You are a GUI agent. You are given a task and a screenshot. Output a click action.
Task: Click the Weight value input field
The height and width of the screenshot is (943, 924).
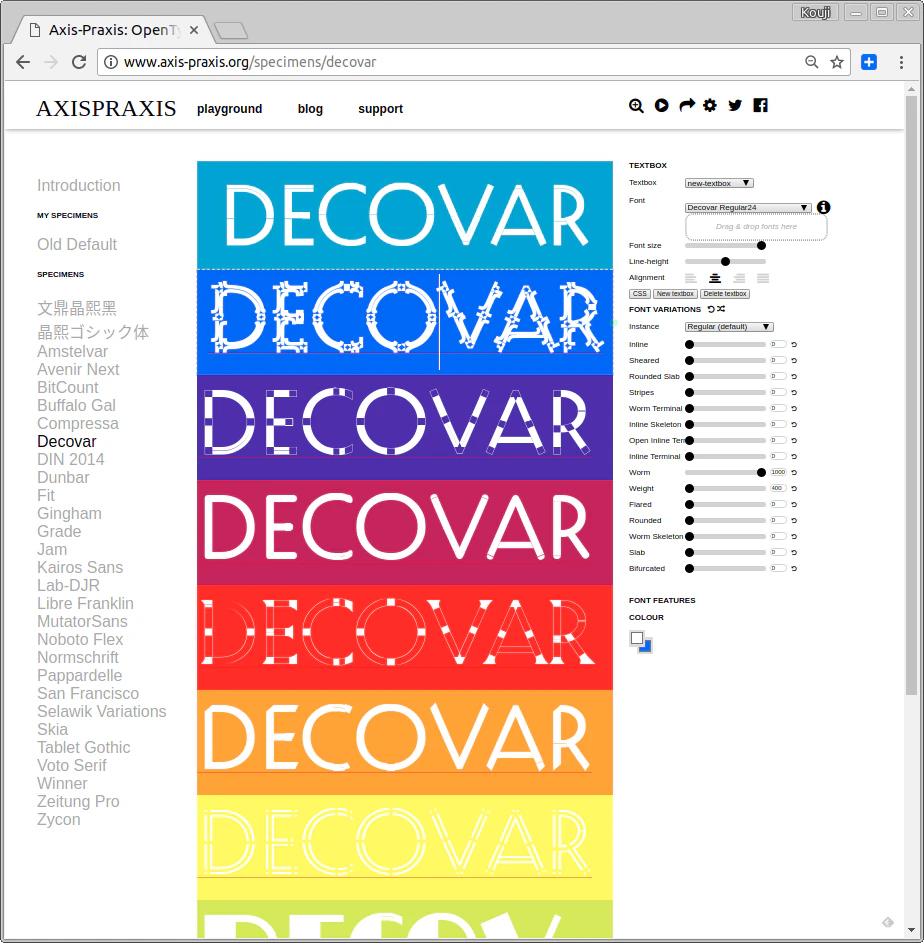(778, 488)
